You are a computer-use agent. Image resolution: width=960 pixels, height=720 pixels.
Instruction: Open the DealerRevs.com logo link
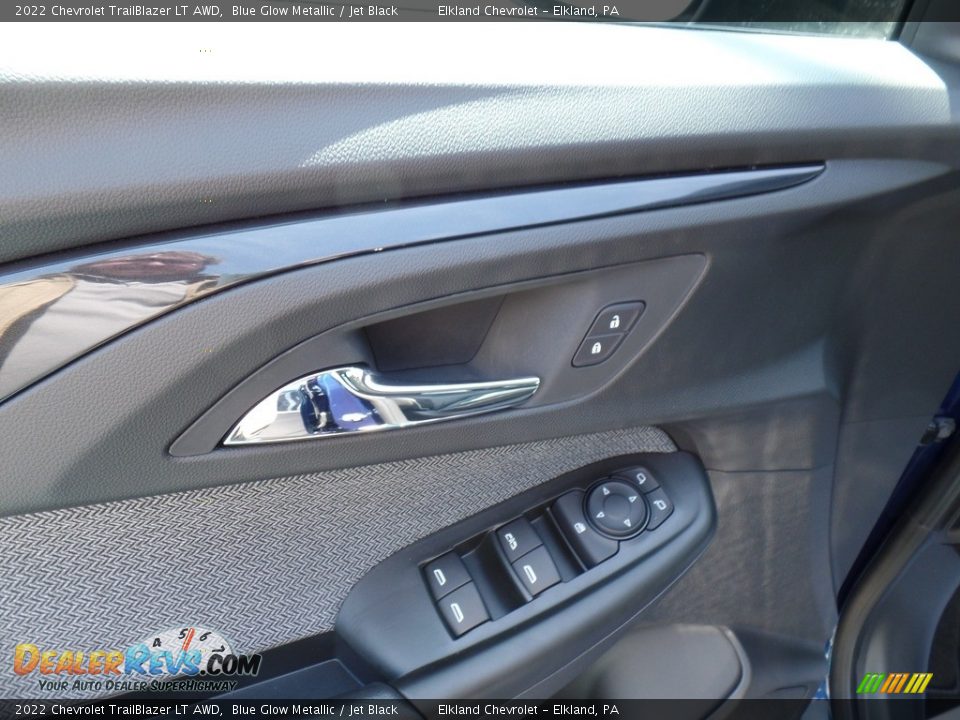click(x=137, y=660)
